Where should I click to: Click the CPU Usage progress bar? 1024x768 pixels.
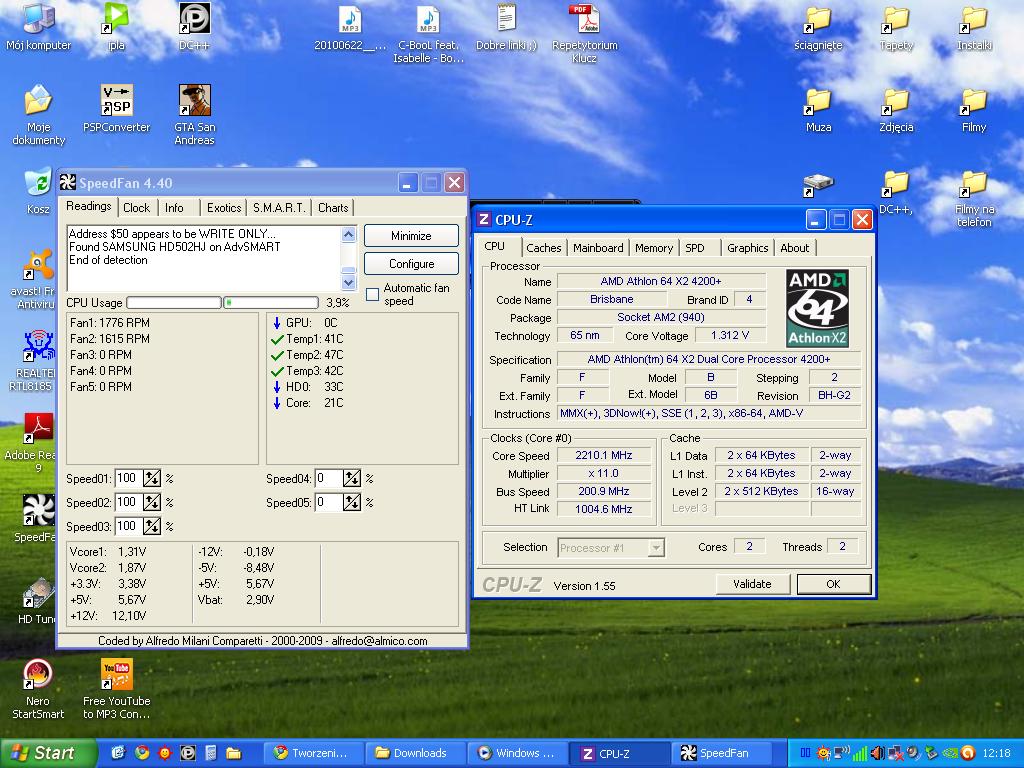[x=173, y=302]
